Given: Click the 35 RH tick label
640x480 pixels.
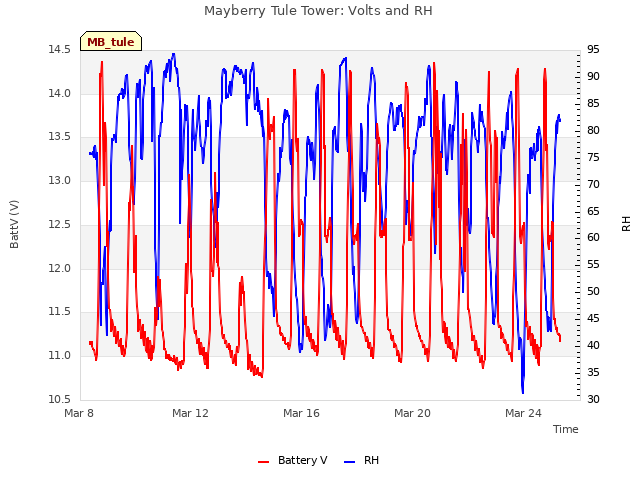Looking at the screenshot, I should tap(593, 372).
